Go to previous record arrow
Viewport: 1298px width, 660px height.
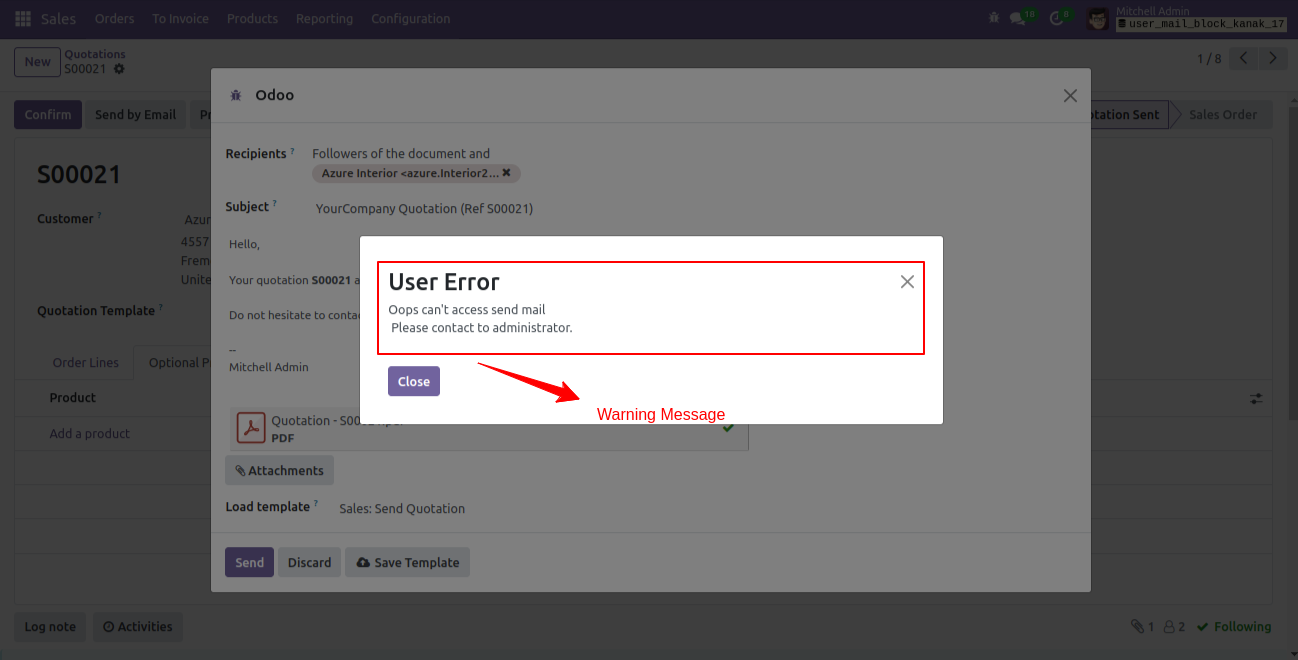1243,59
